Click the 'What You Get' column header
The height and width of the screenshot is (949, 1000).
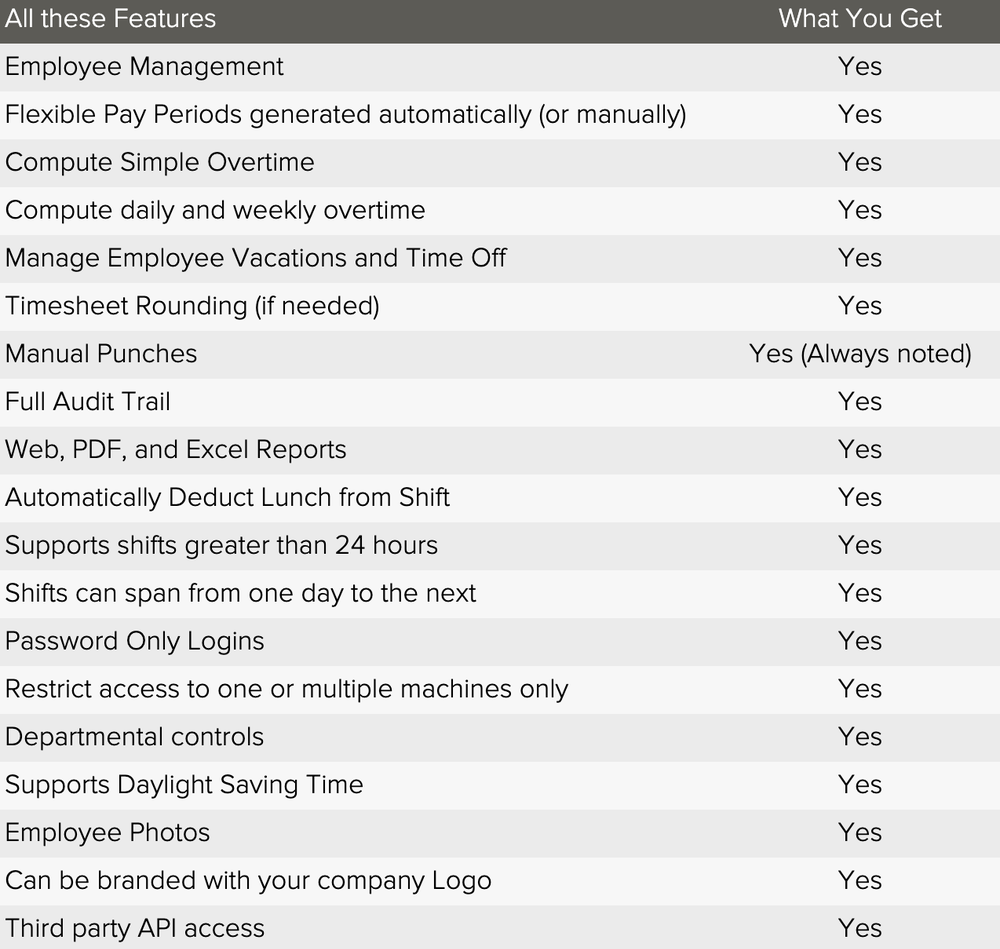point(860,18)
